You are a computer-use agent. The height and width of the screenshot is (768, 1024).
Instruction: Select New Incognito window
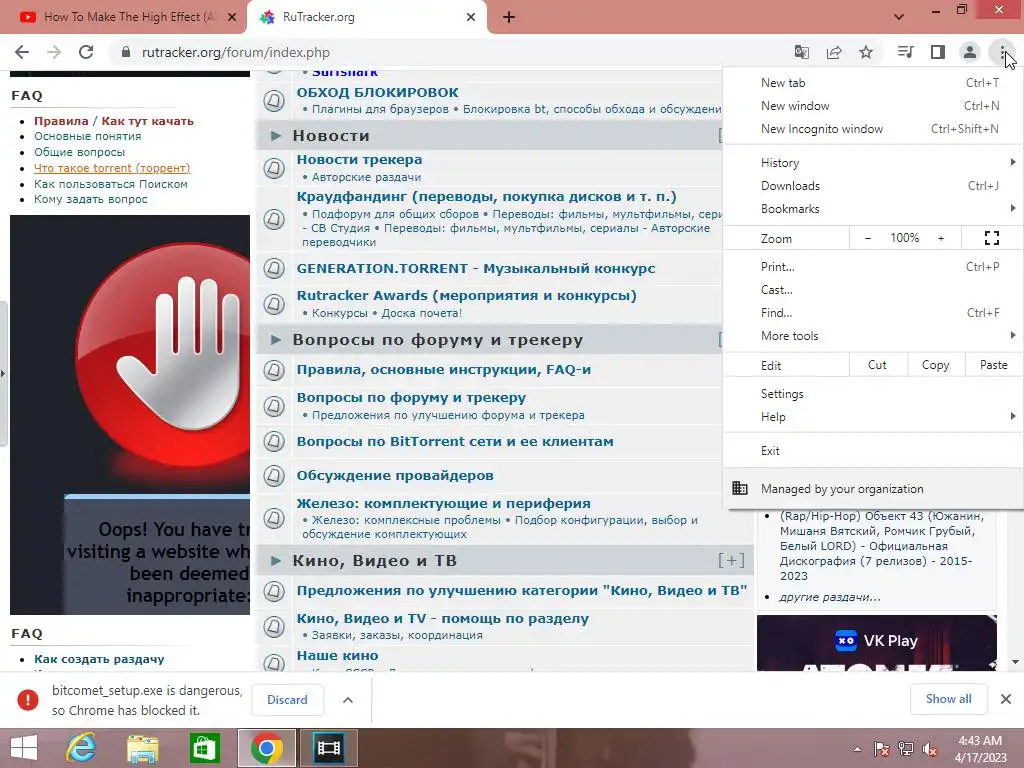(x=873, y=129)
